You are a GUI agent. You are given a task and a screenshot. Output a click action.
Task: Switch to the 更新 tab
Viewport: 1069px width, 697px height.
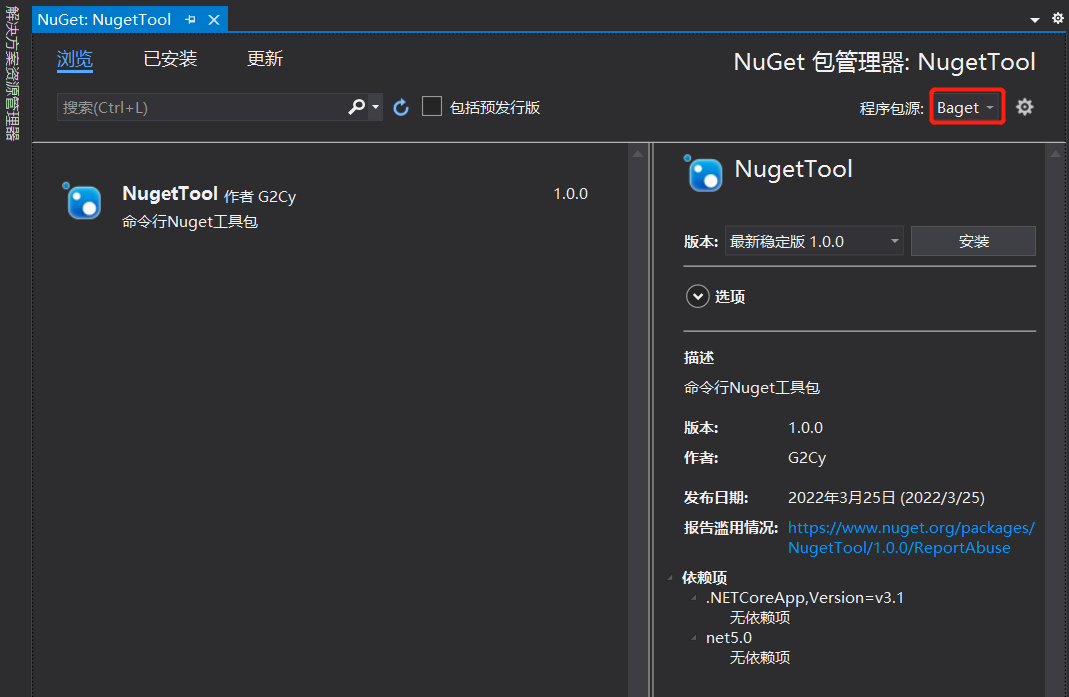[x=265, y=59]
